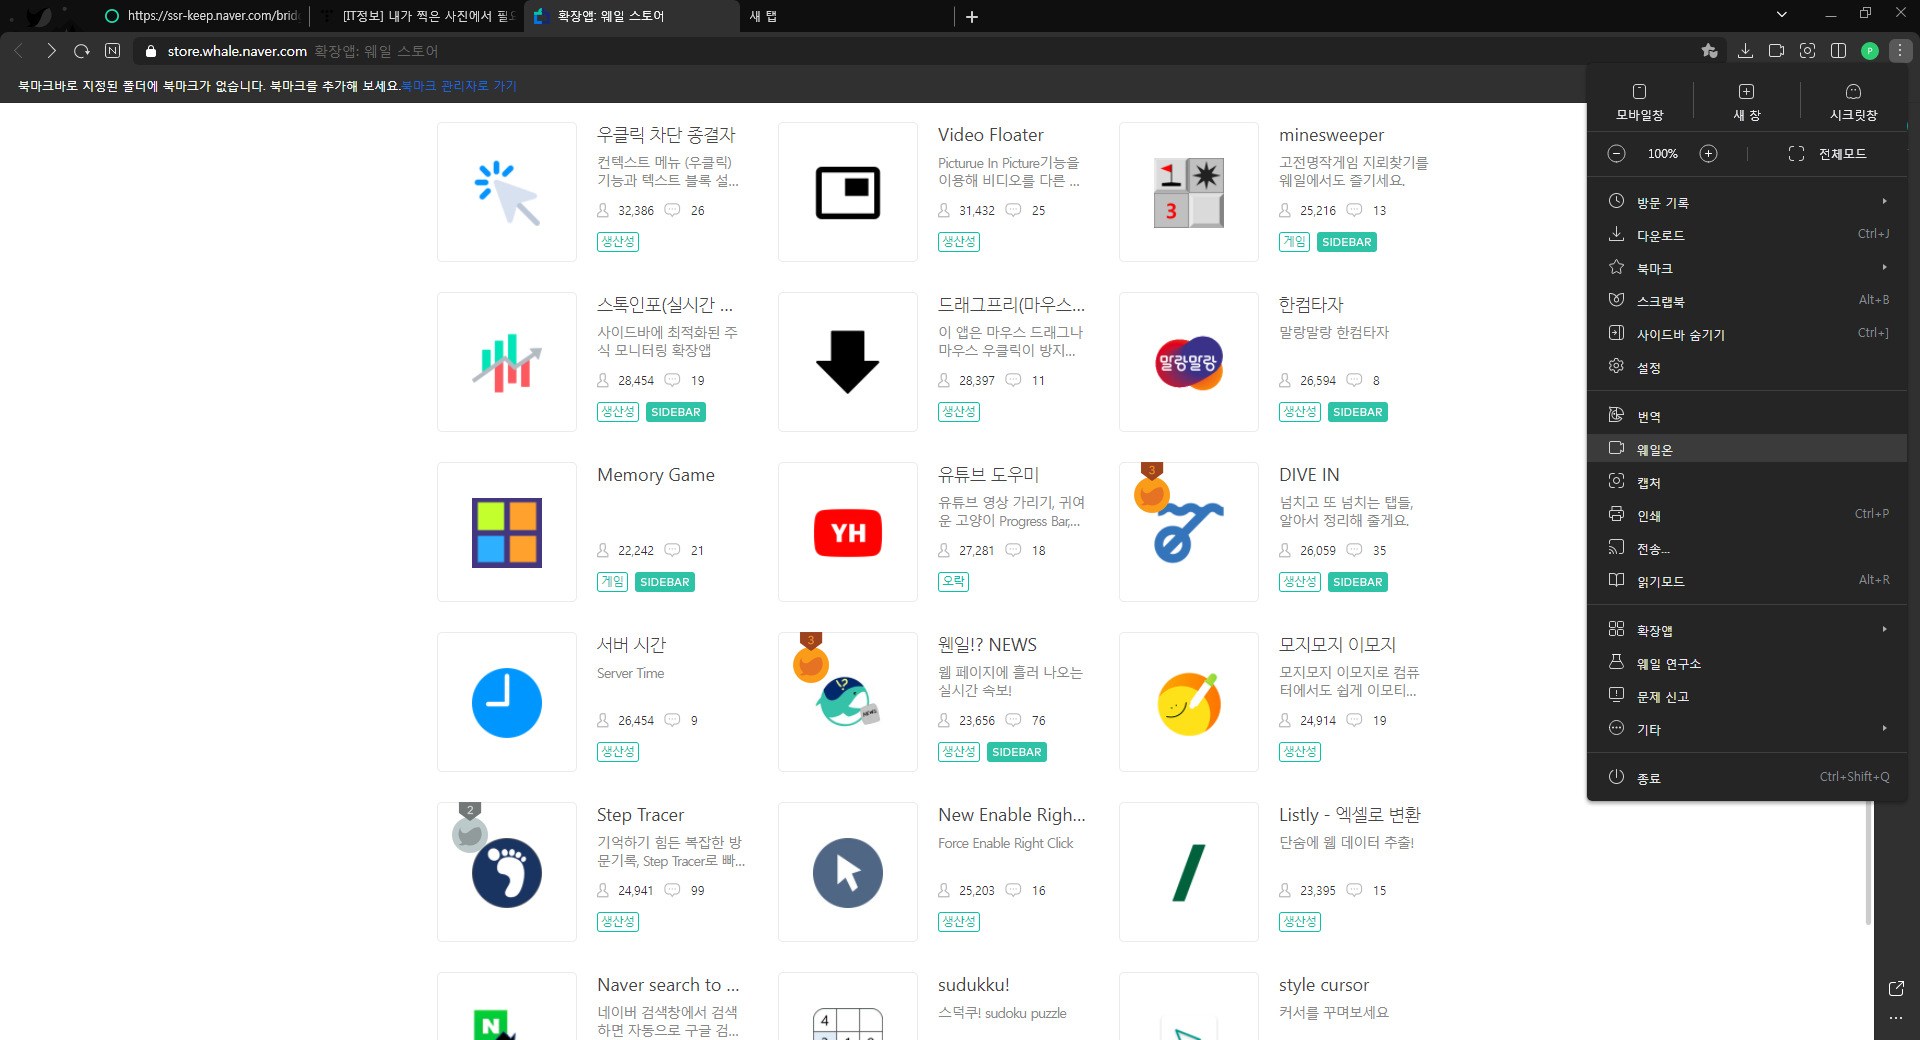The height and width of the screenshot is (1040, 1920).
Task: Open downloads icon in toolbar
Action: (x=1745, y=51)
